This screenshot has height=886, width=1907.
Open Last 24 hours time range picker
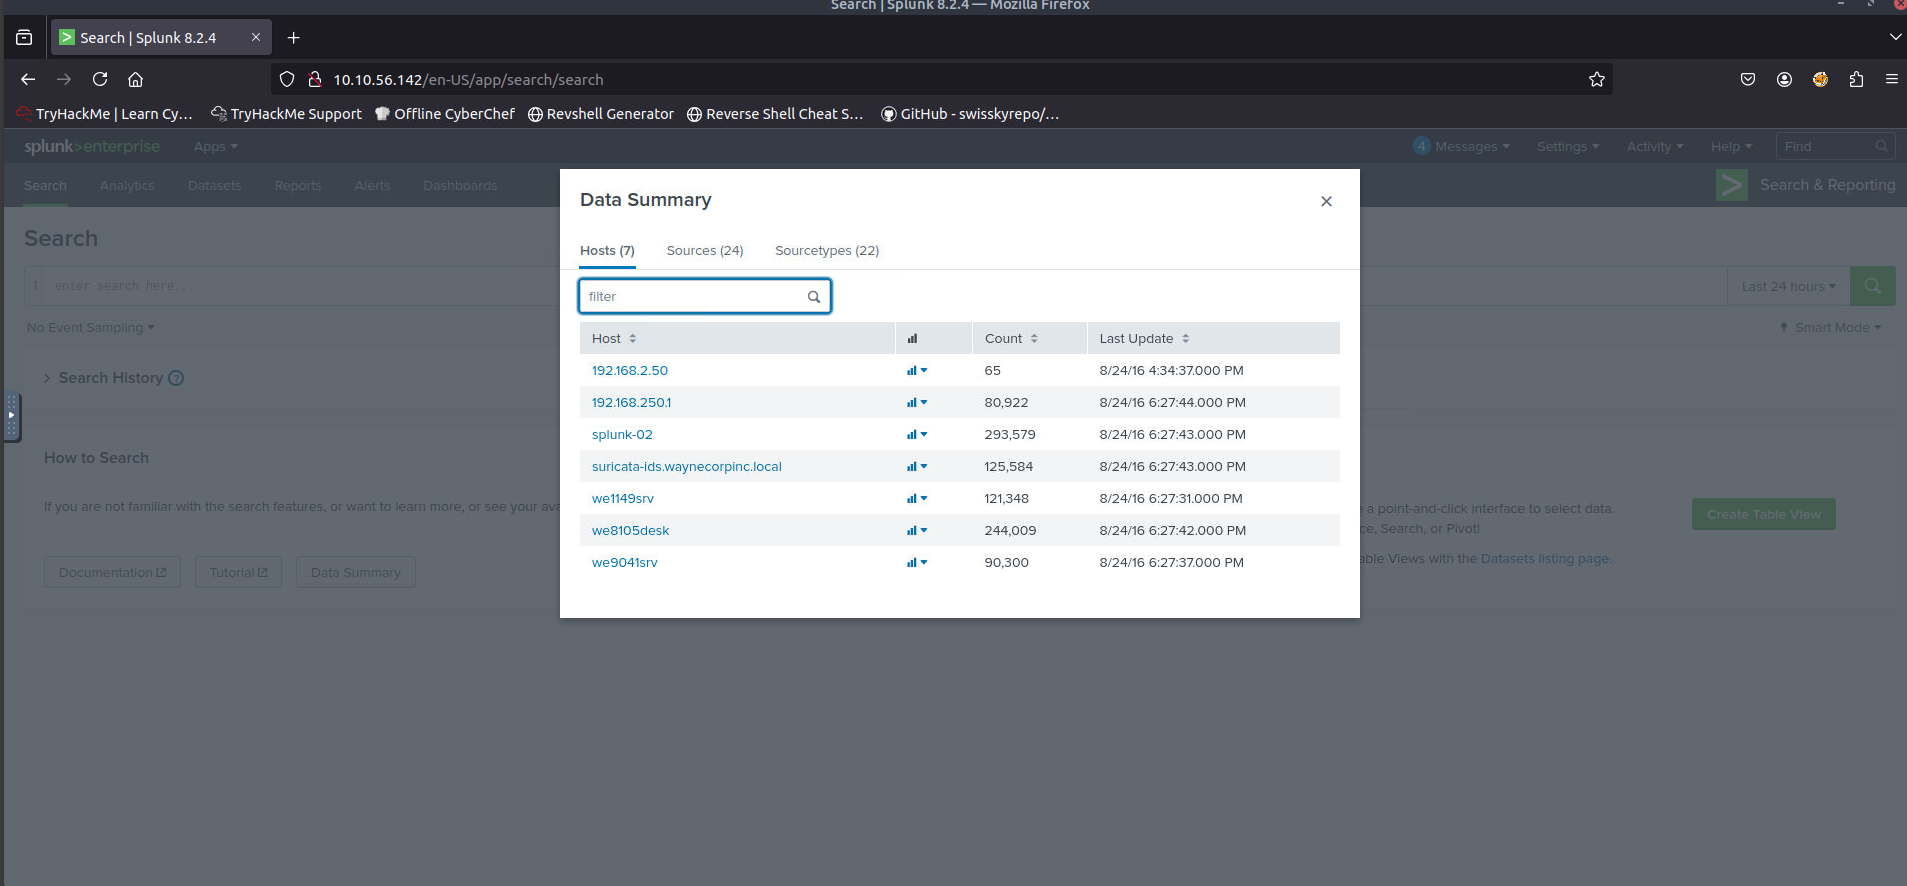pos(1788,286)
